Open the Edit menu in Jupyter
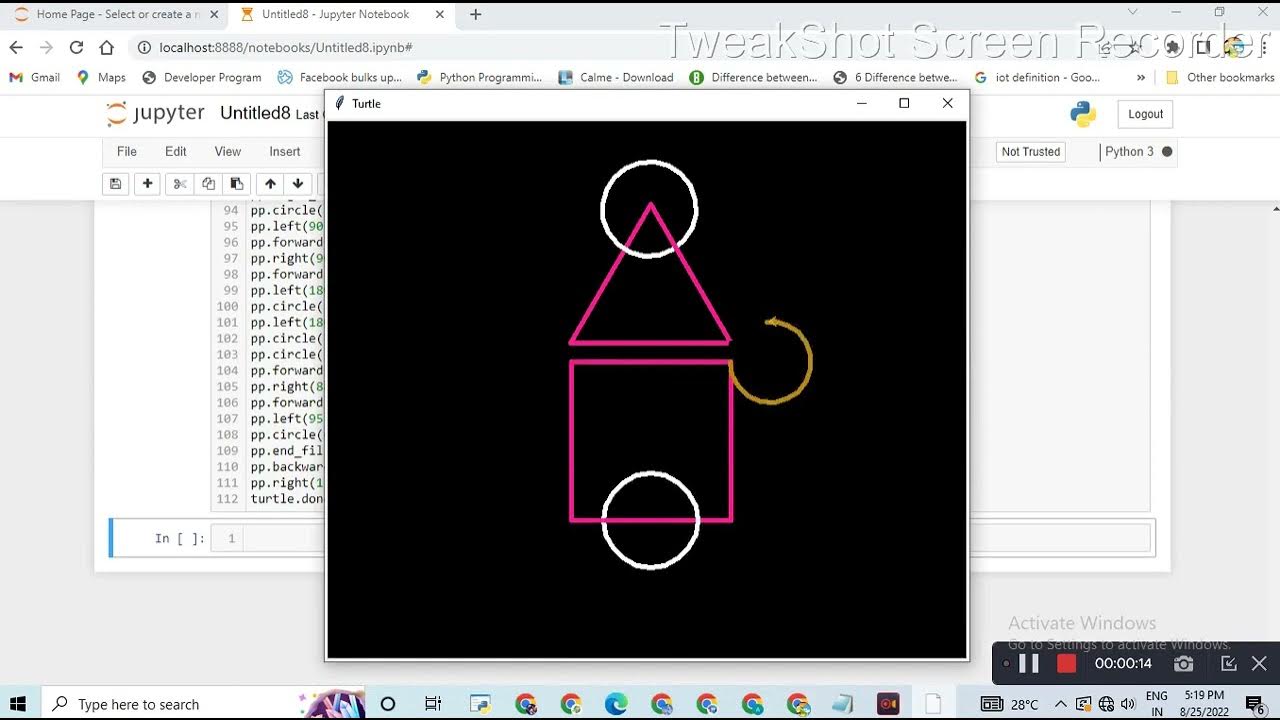This screenshot has height=720, width=1280. pyautogui.click(x=176, y=152)
